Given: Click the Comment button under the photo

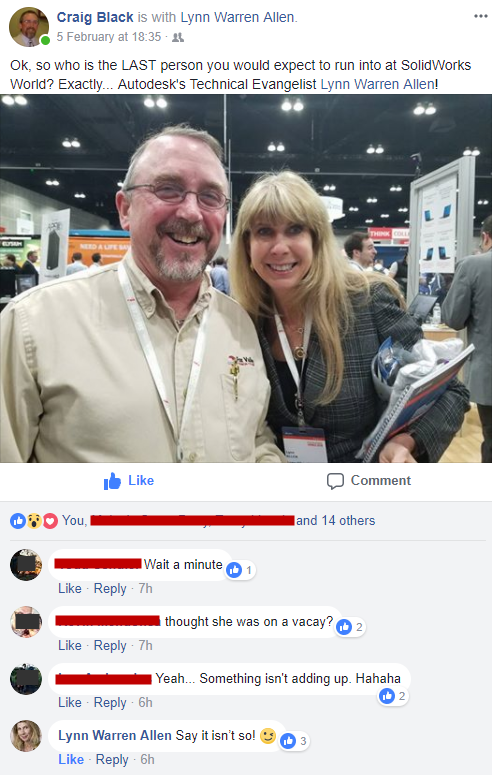Looking at the screenshot, I should tap(369, 480).
